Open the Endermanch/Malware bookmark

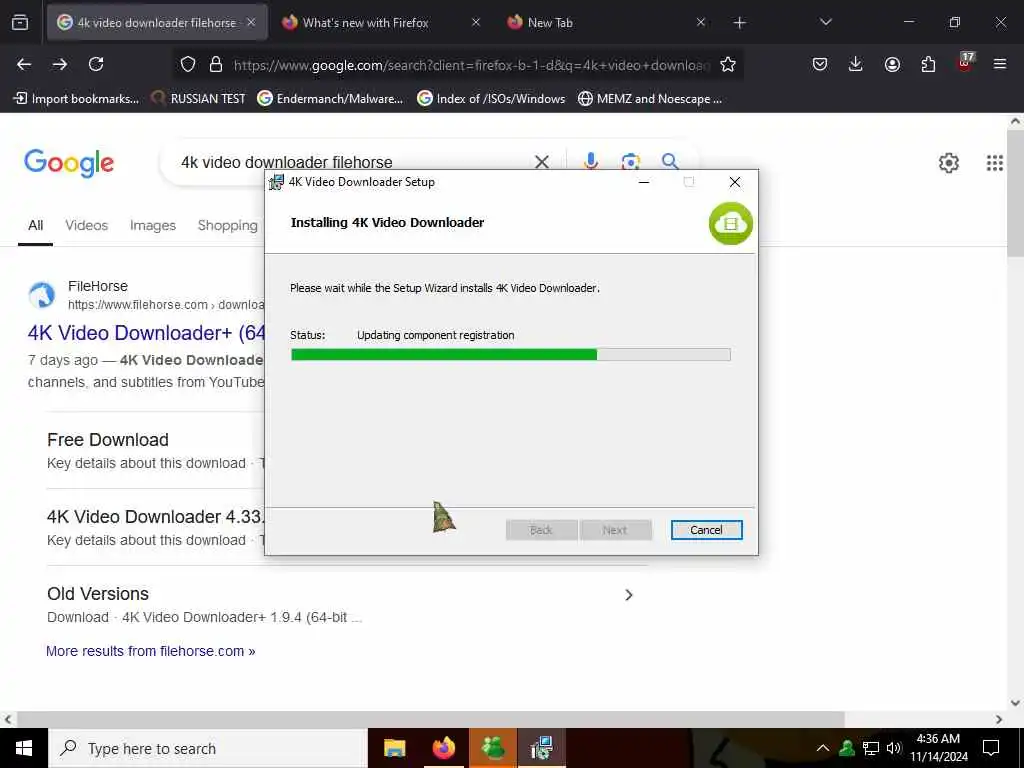click(330, 99)
